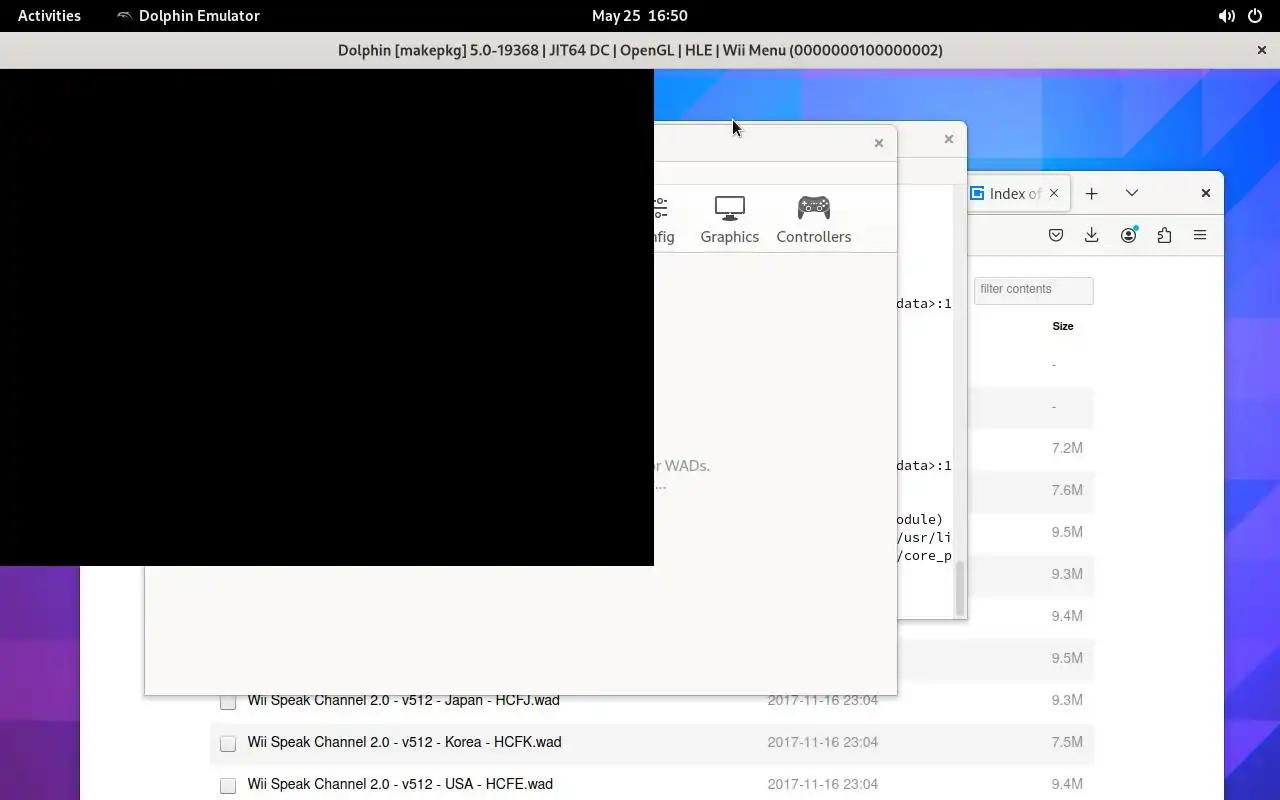Select the 7.2M size cell
The height and width of the screenshot is (800, 1280).
coord(1067,448)
